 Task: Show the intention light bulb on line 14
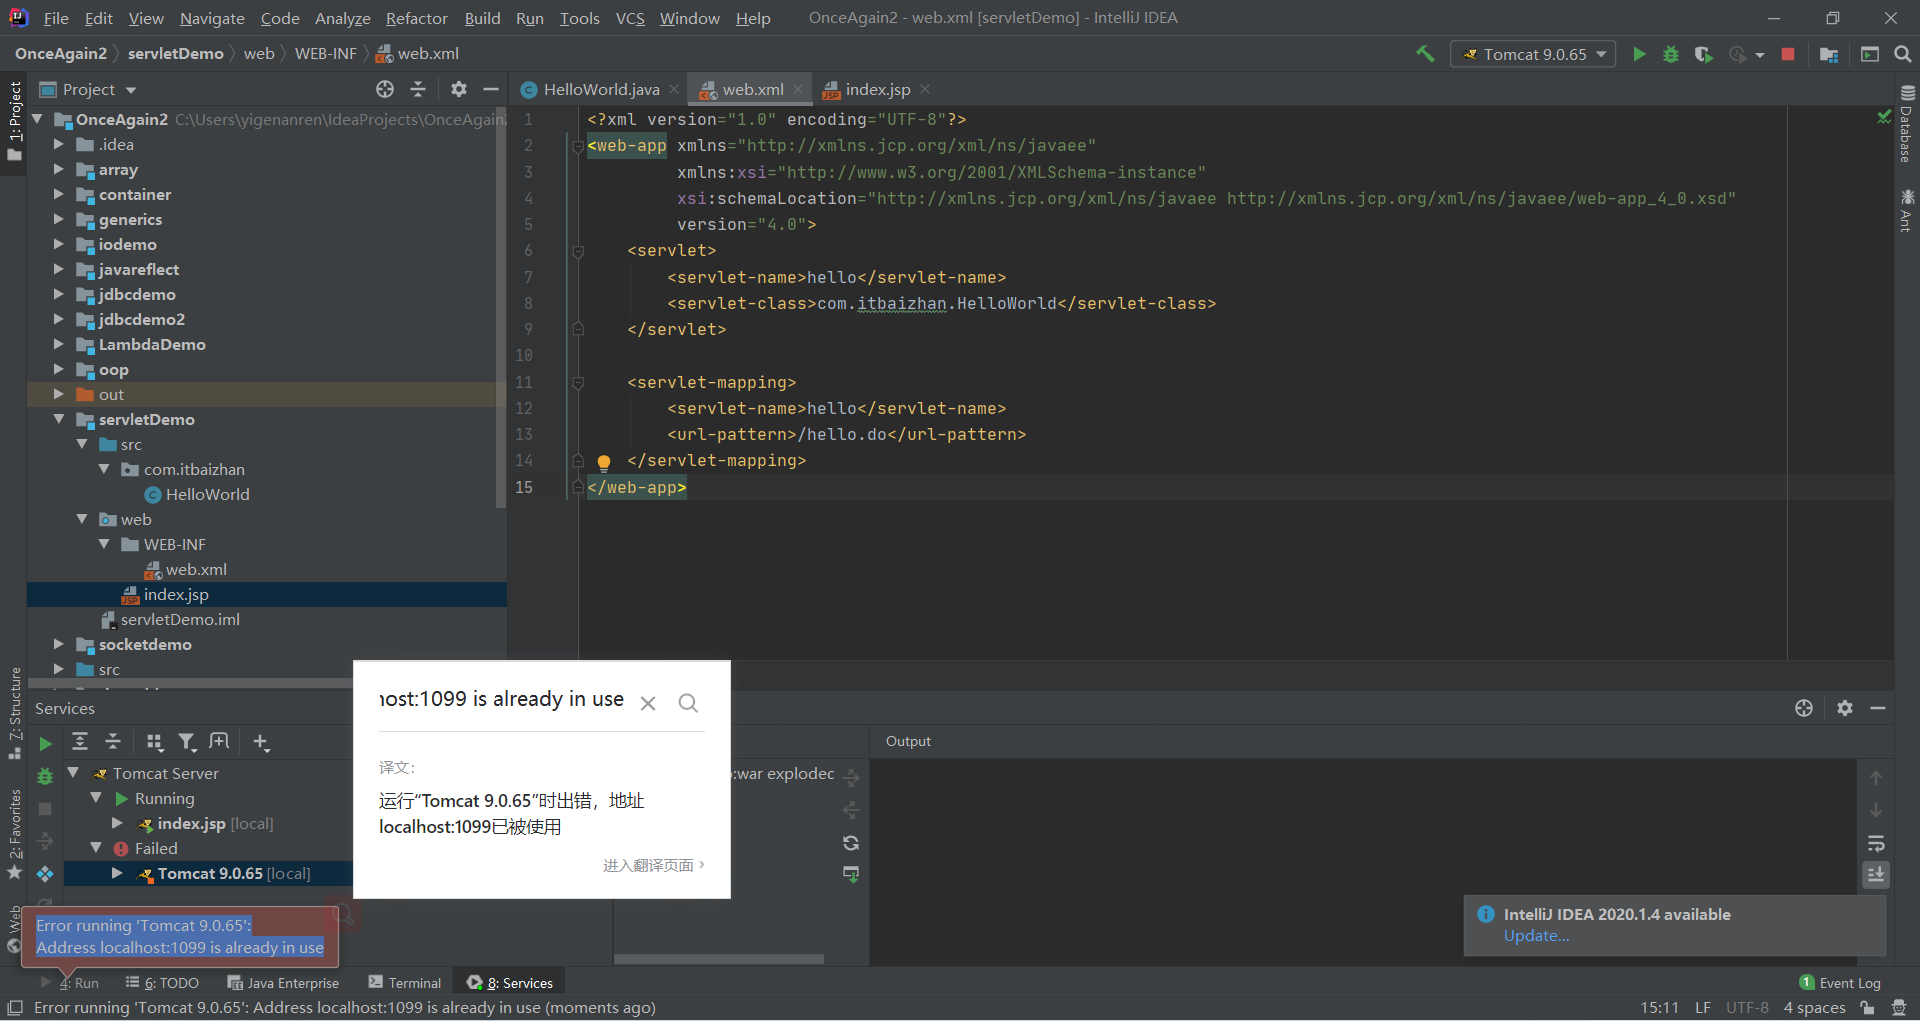pos(604,462)
